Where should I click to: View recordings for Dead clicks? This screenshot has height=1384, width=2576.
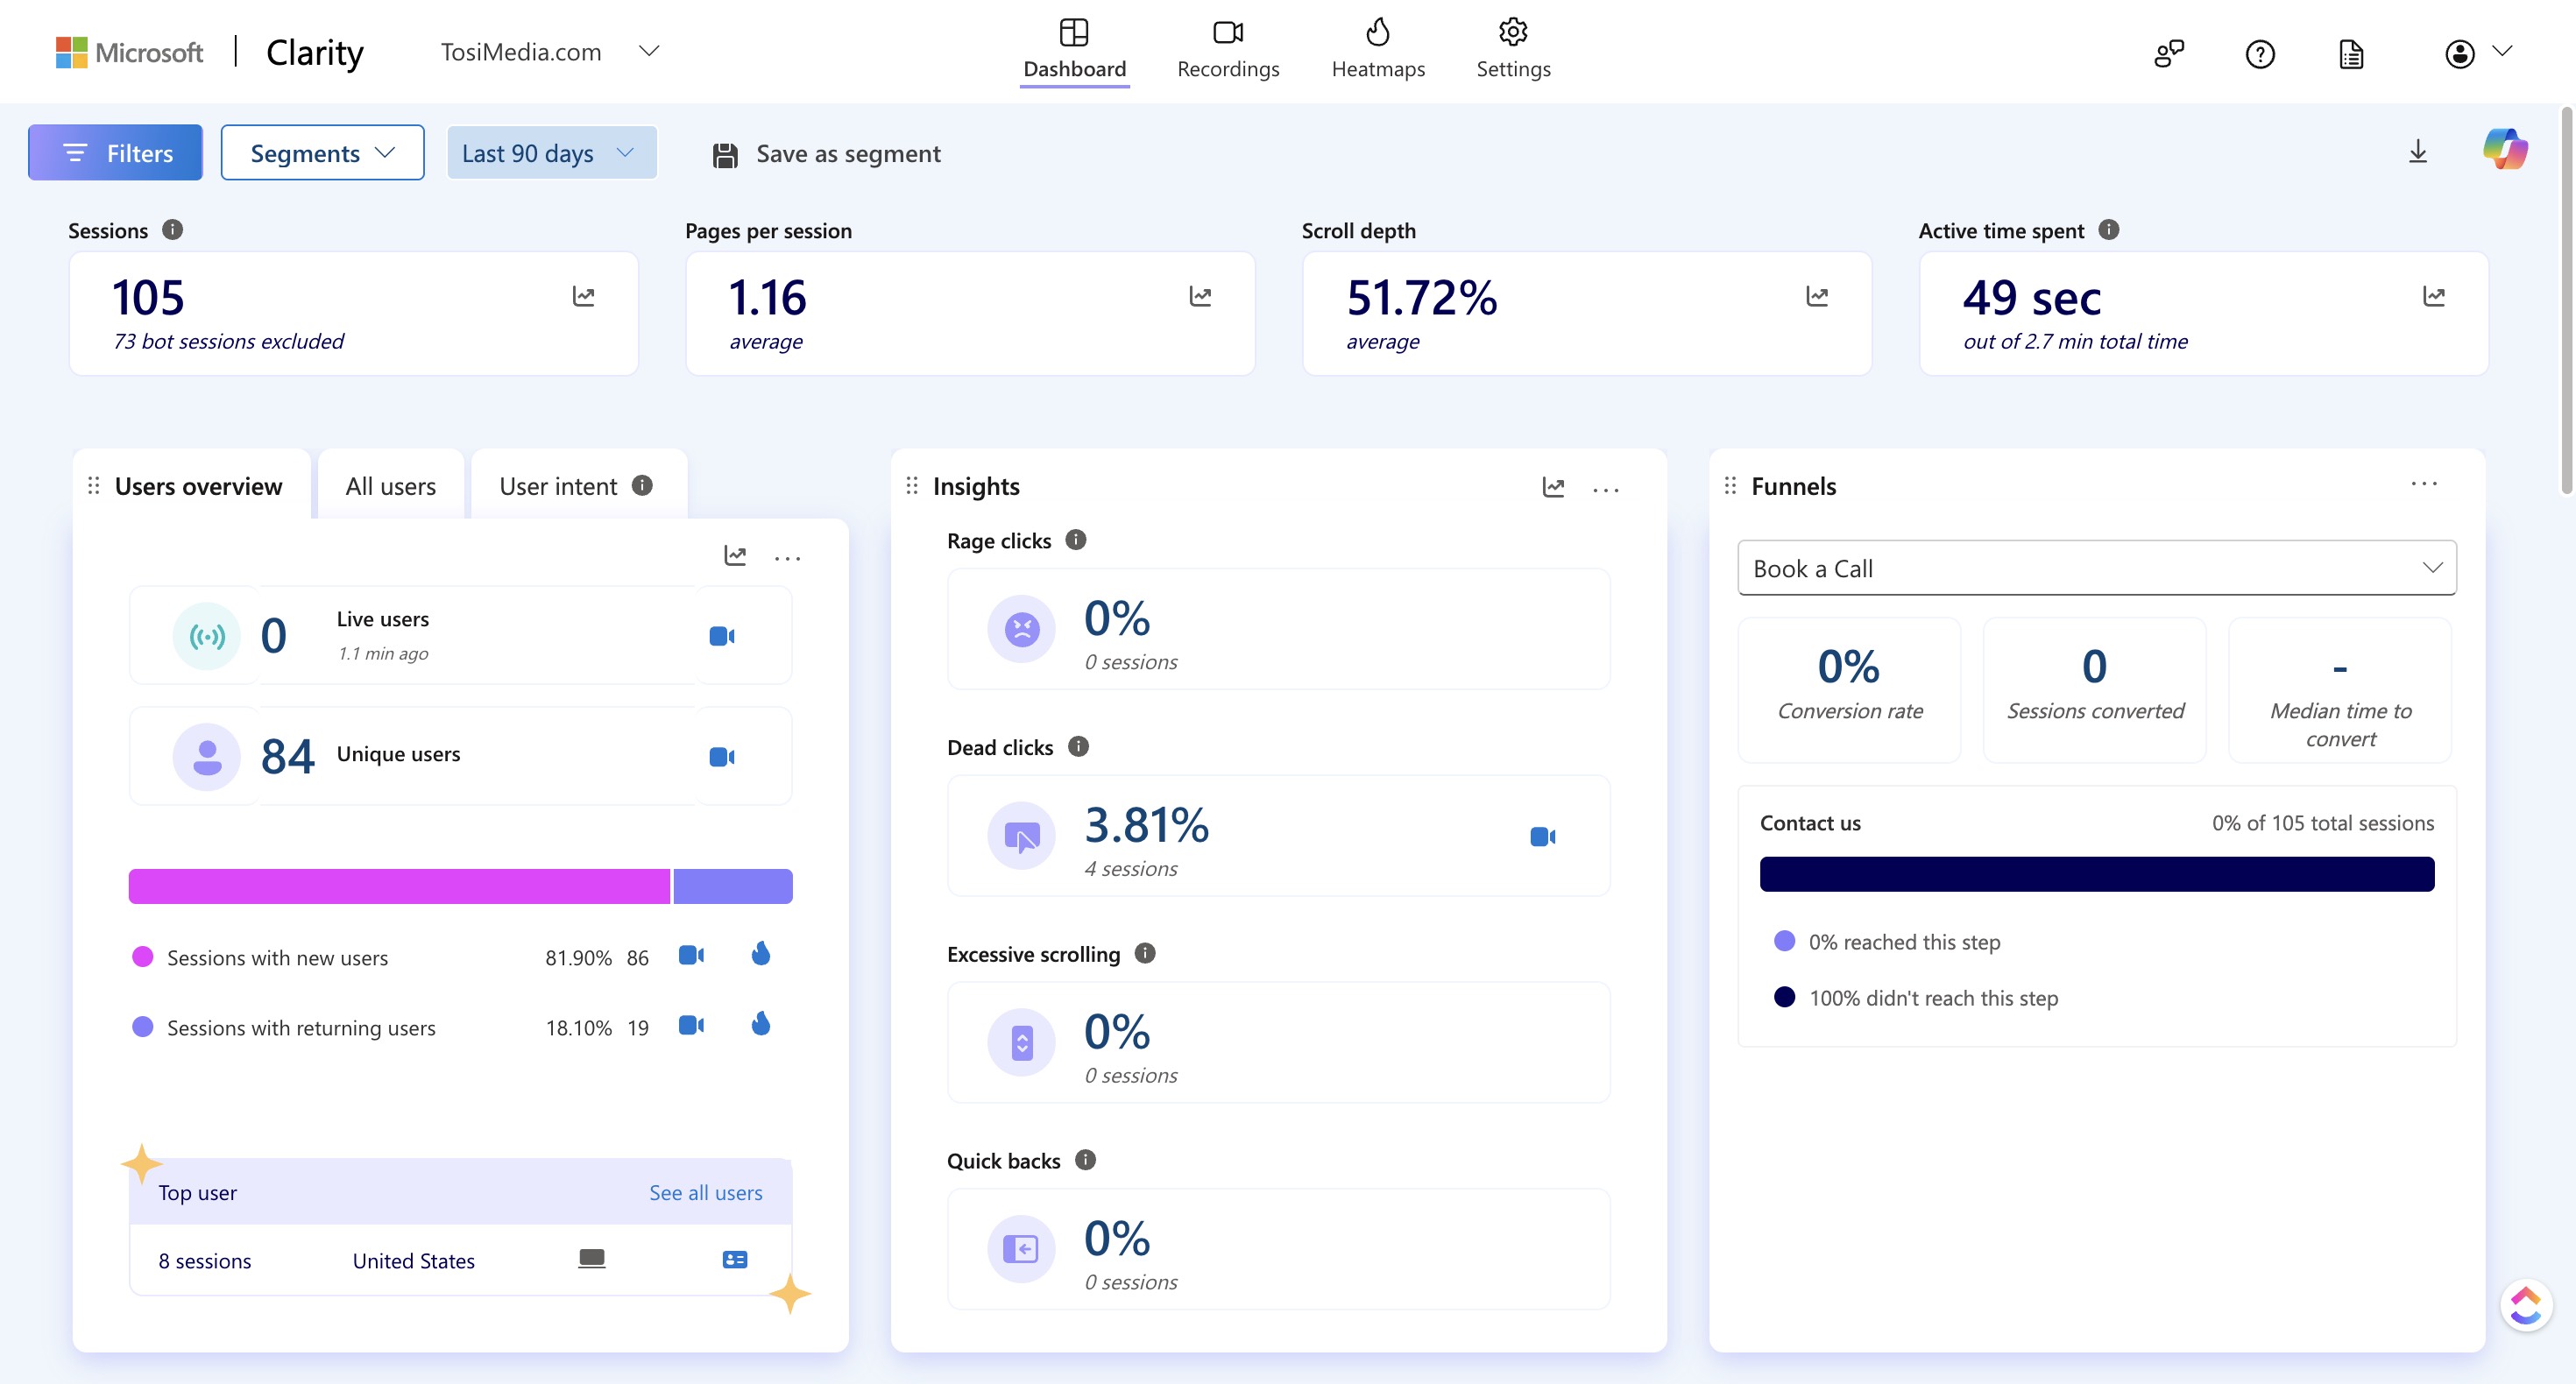pyautogui.click(x=1542, y=836)
